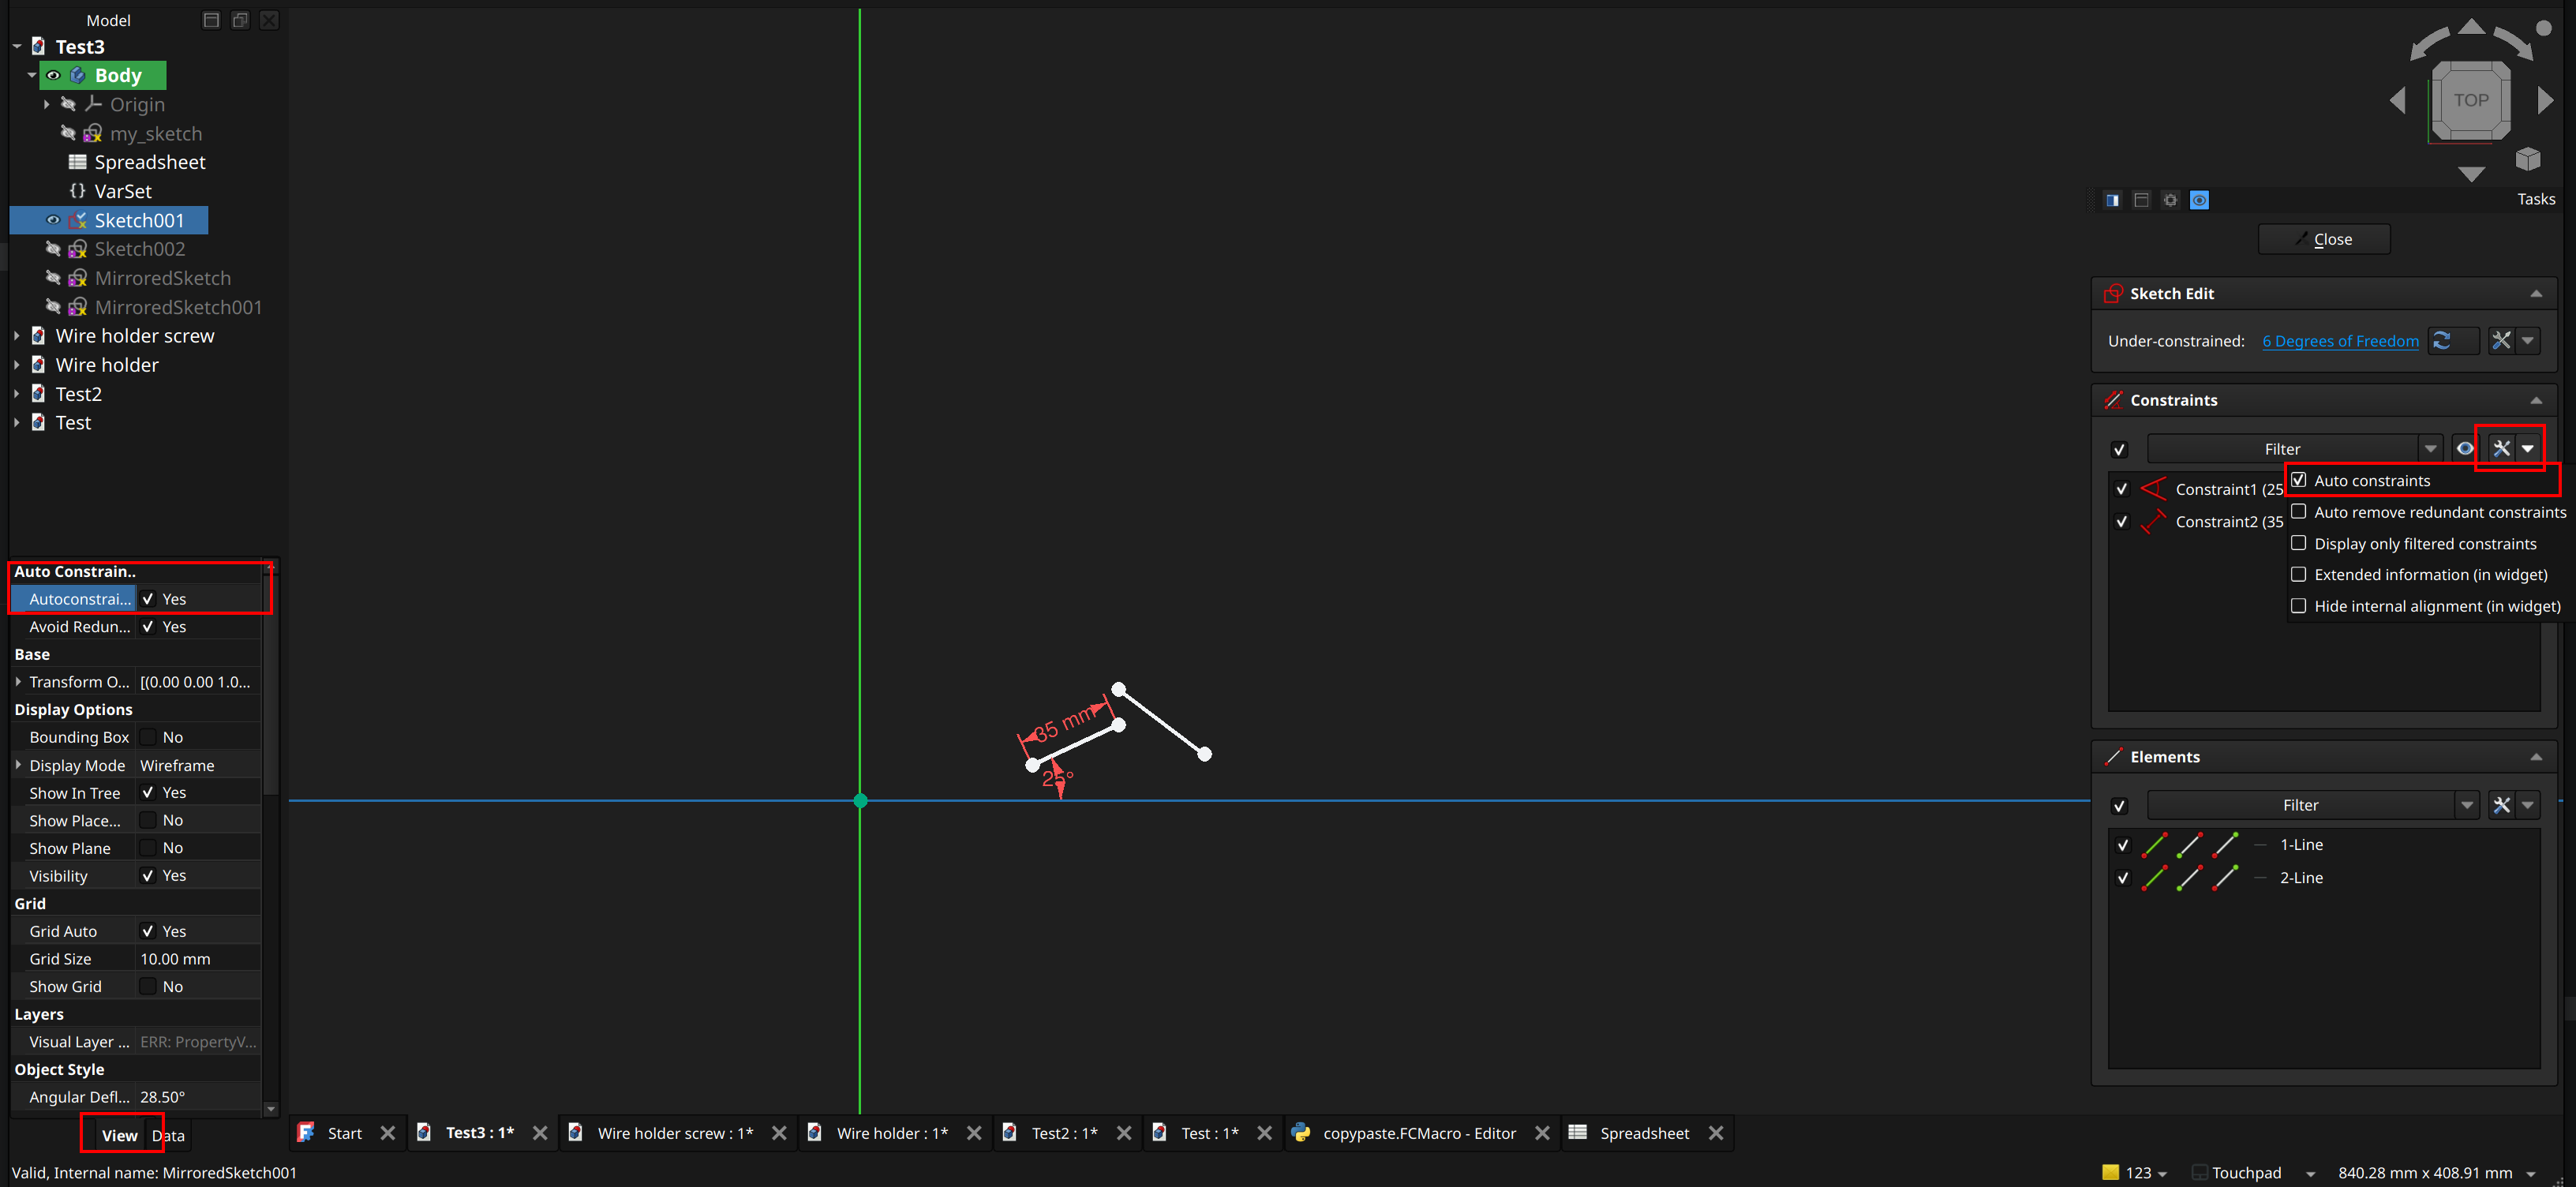The image size is (2576, 1187).
Task: Click the chip-shaped icon in Tasks header
Action: click(2170, 200)
